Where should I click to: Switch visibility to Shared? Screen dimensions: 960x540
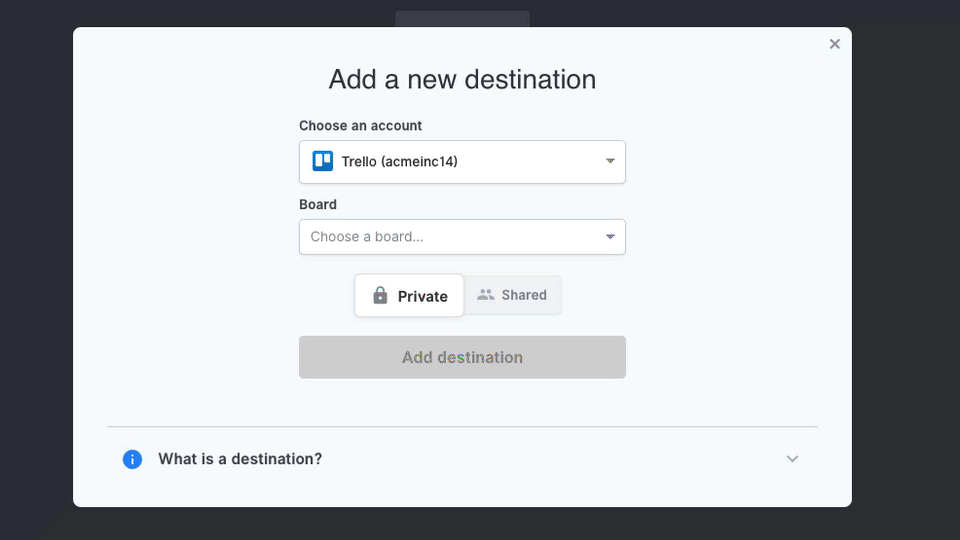pyautogui.click(x=512, y=295)
